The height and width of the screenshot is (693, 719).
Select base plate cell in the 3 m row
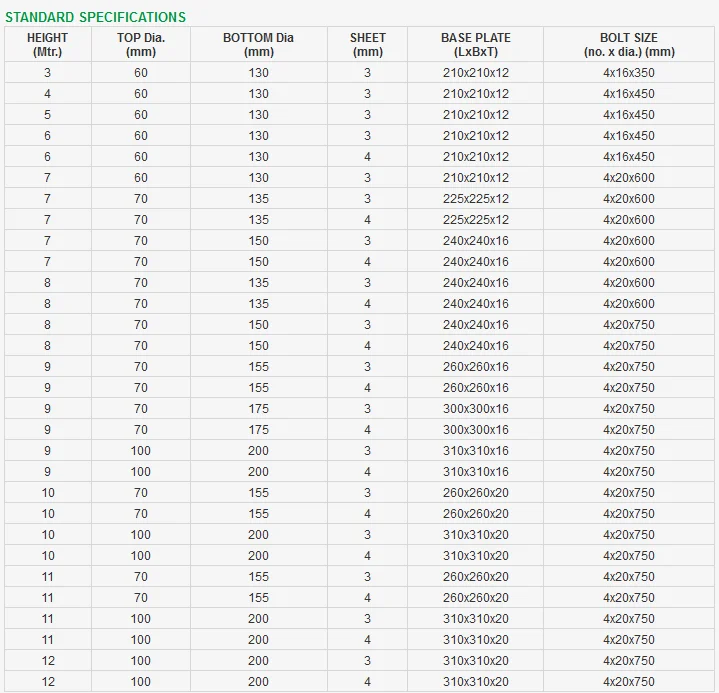coord(475,73)
